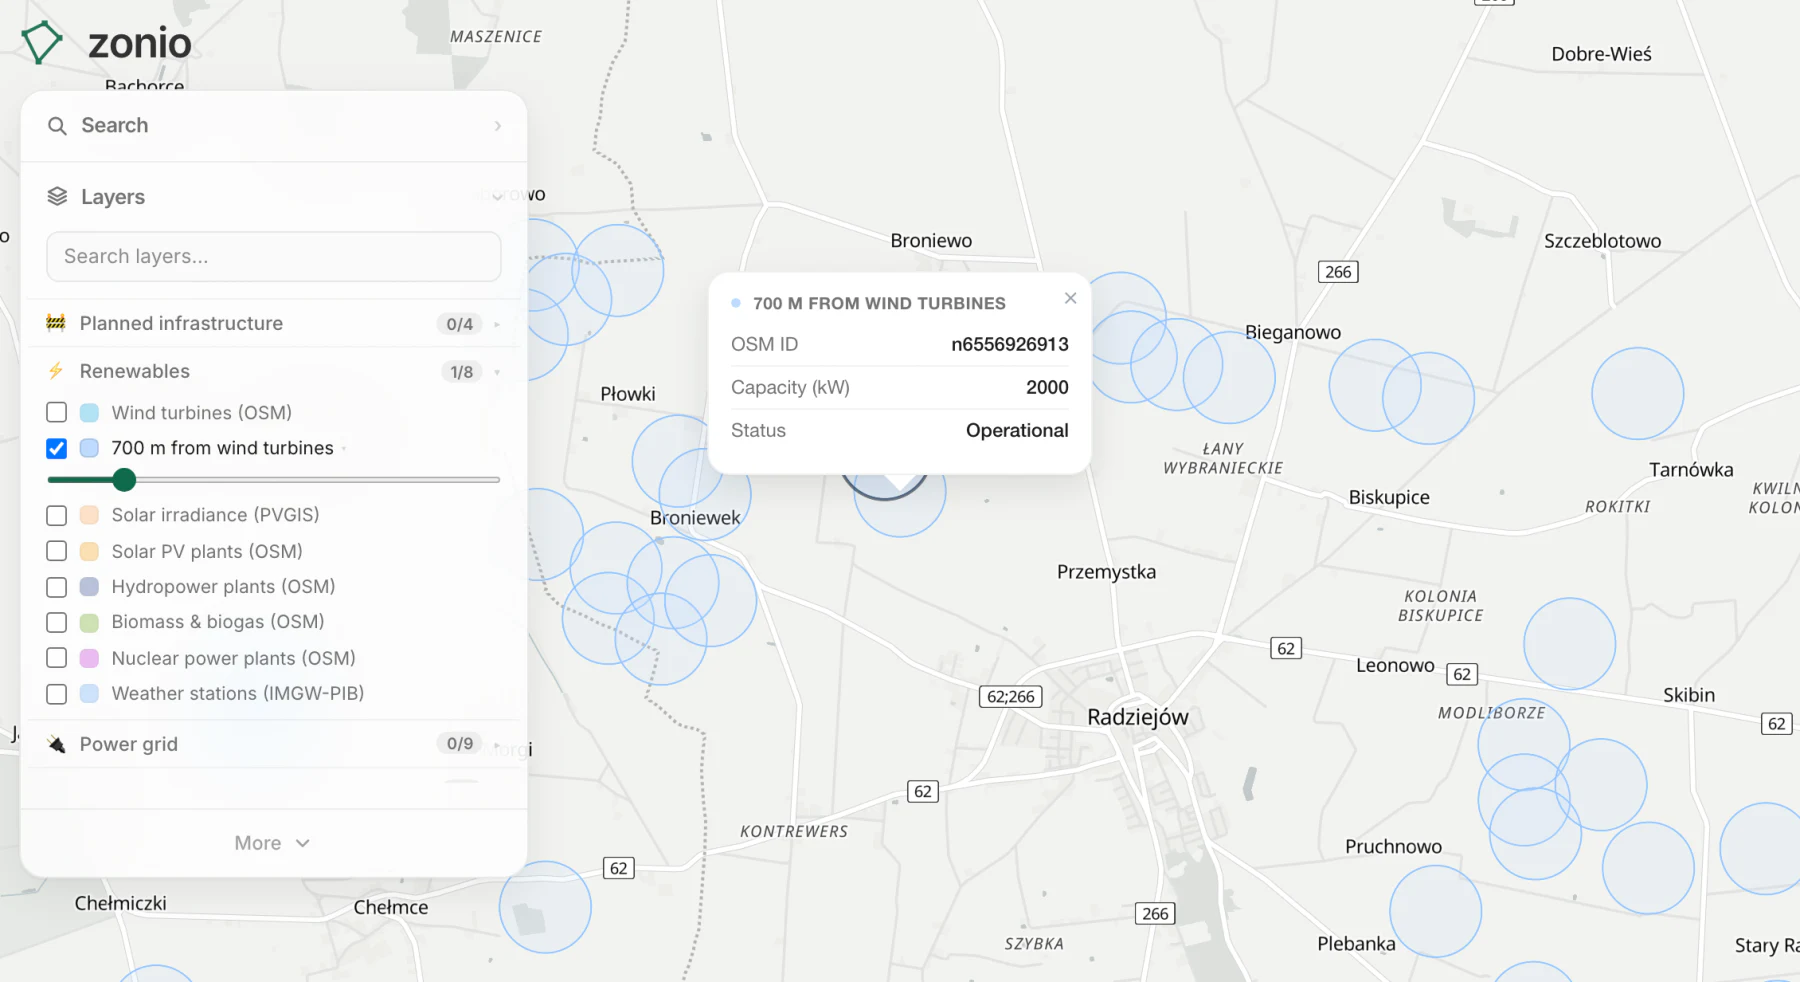Screen dimensions: 1800x982
Task: Click the Solar irradiance (PVGIS) color swatch
Action: 89,516
